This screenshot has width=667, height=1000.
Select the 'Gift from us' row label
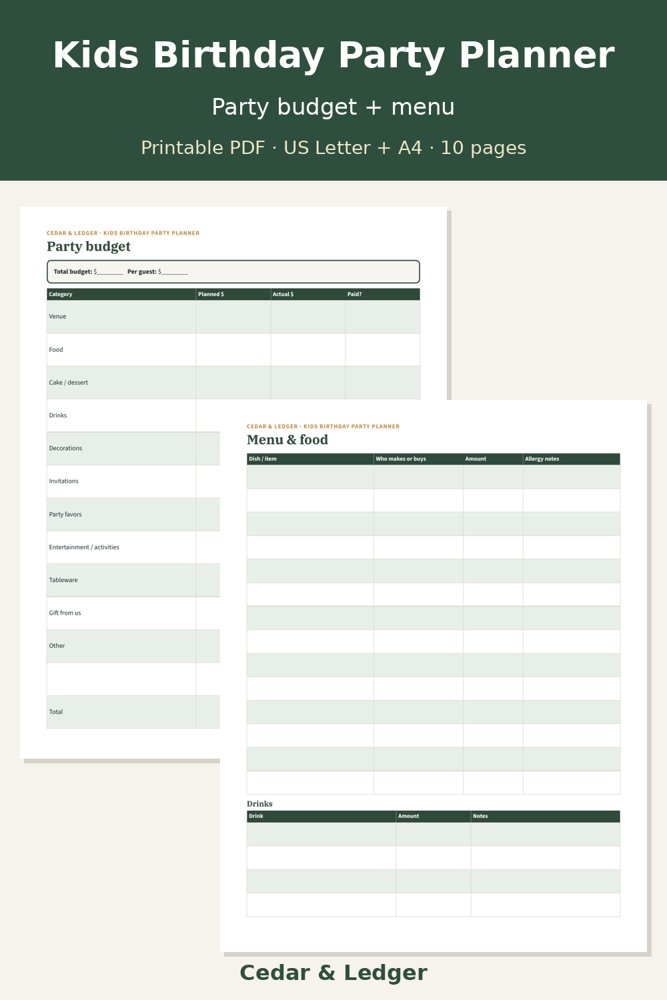[x=65, y=613]
